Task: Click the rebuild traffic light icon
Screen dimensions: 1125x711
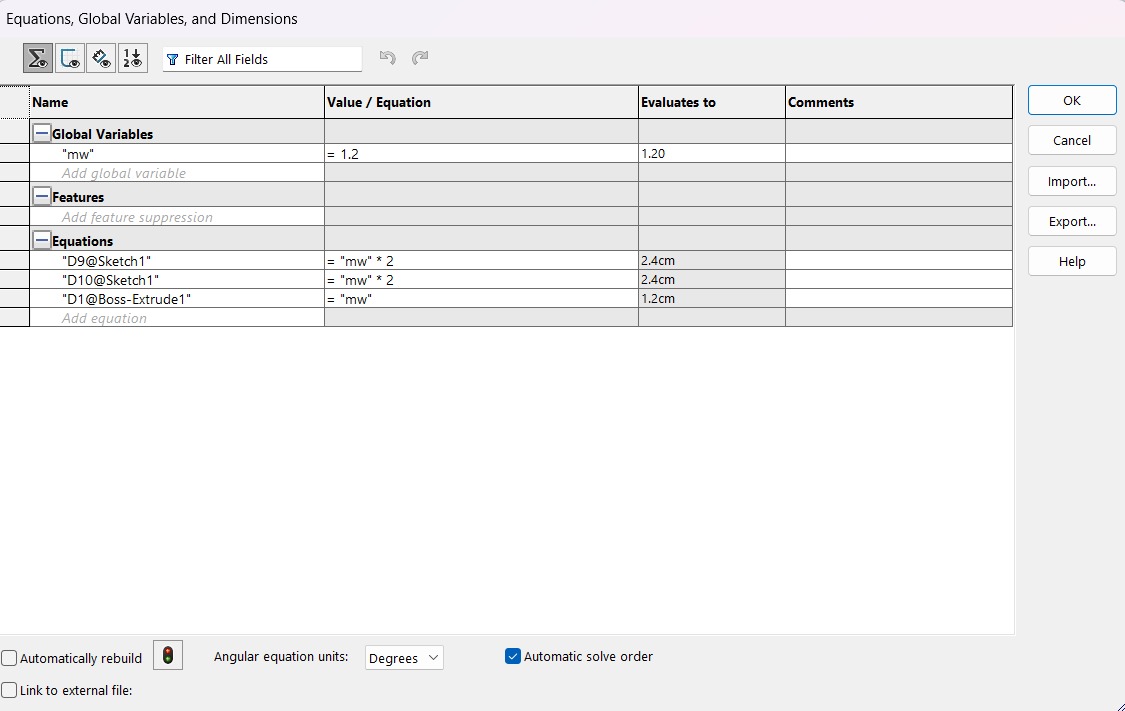Action: 168,655
